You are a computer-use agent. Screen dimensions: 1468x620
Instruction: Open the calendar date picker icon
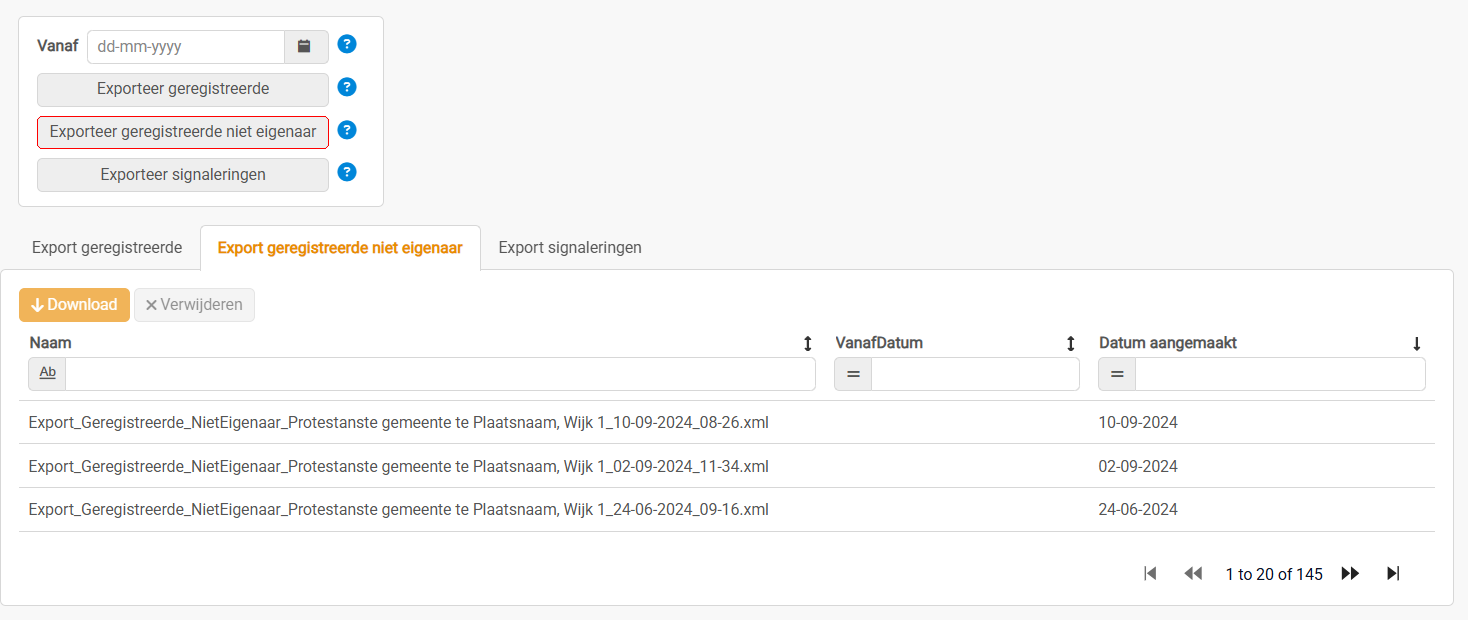click(305, 47)
